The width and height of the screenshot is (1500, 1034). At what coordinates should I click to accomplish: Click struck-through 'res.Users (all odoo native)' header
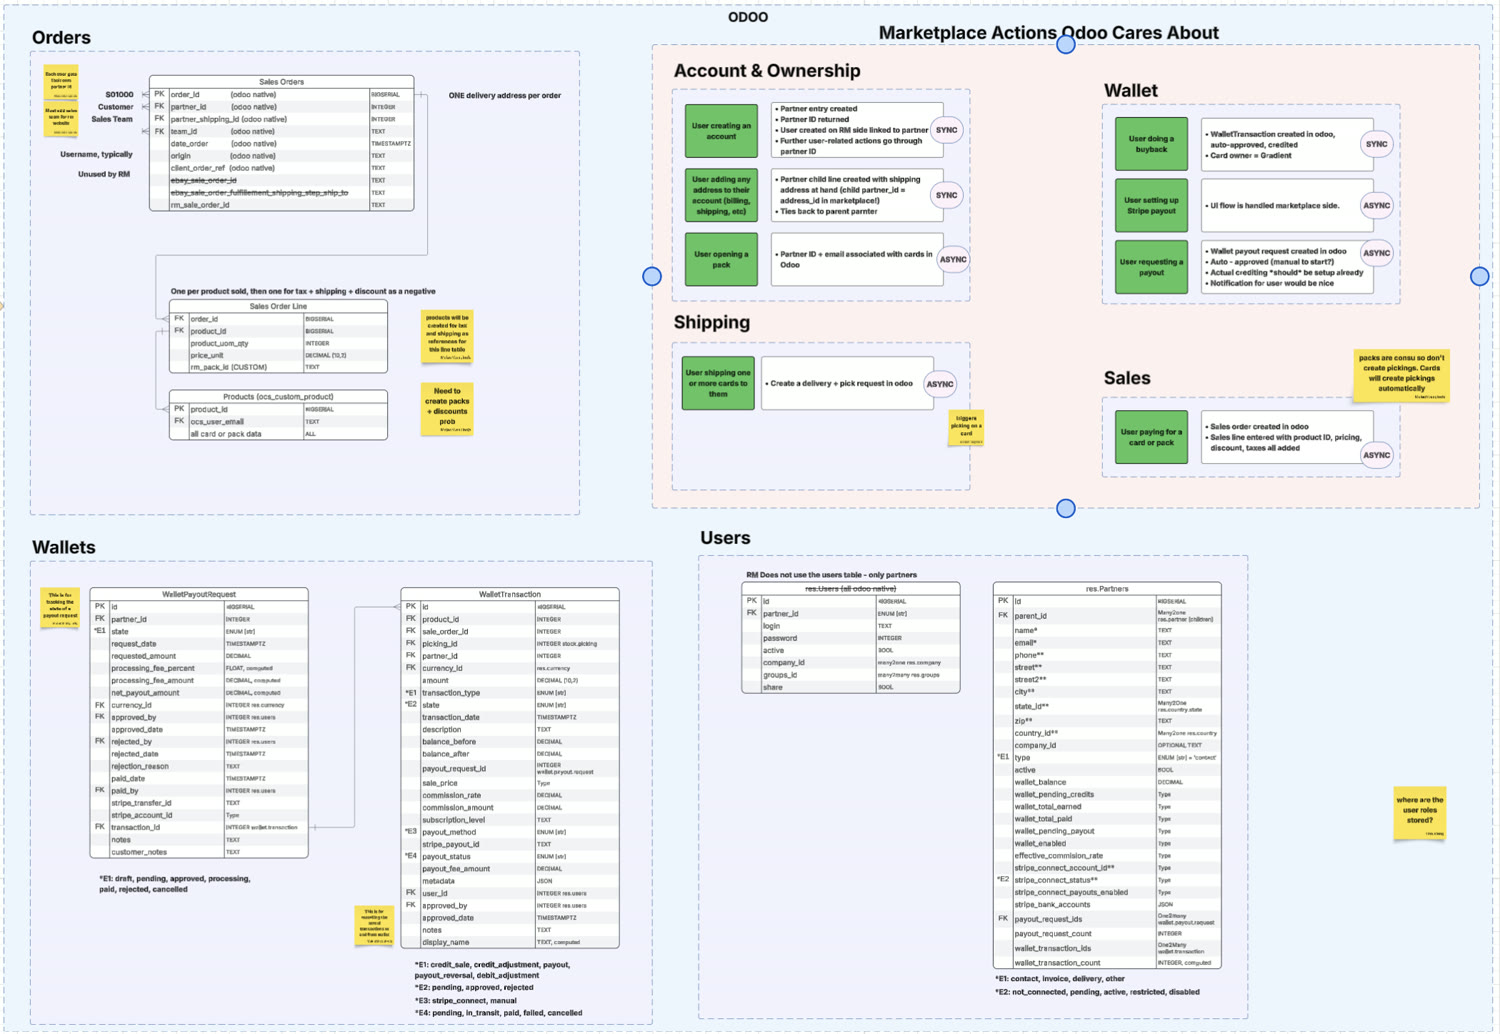click(851, 589)
